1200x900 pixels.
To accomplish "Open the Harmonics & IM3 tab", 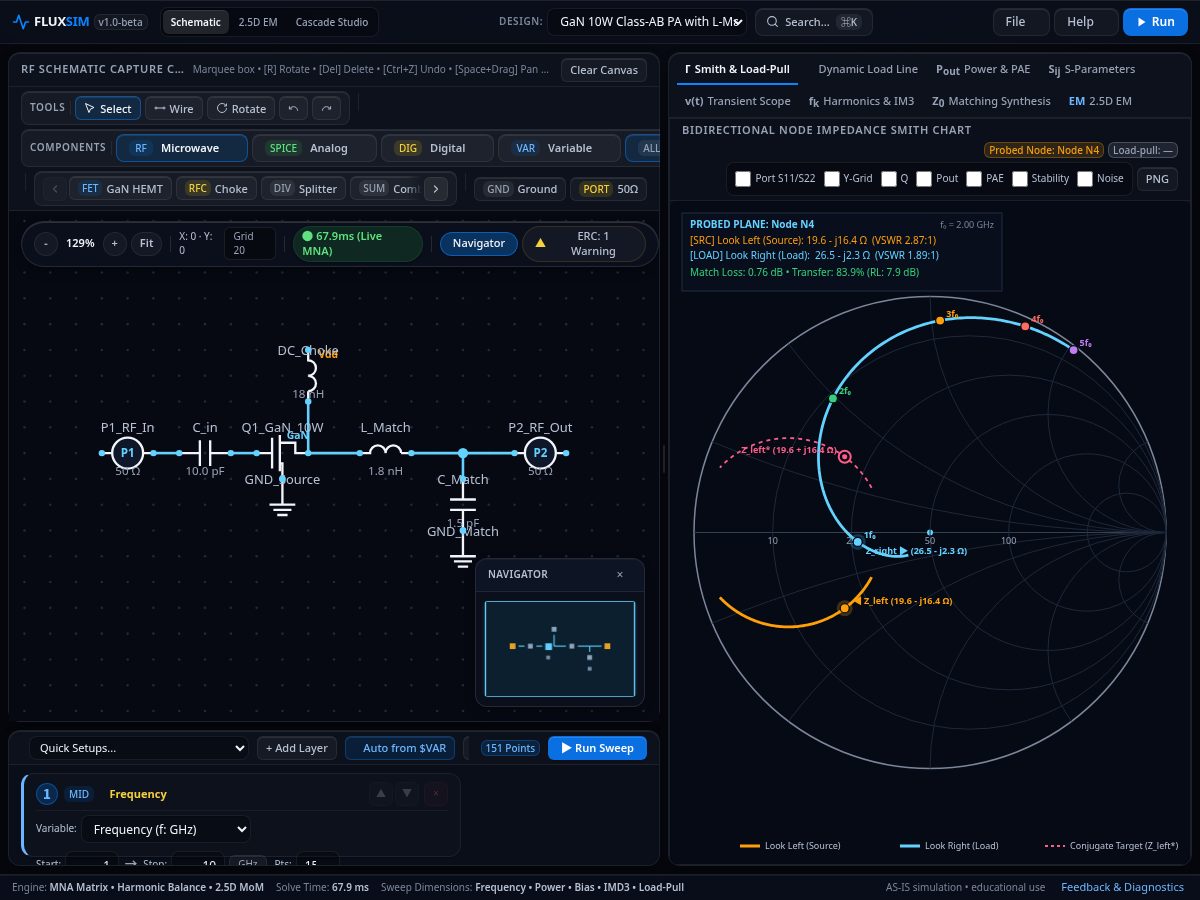I will (x=861, y=101).
